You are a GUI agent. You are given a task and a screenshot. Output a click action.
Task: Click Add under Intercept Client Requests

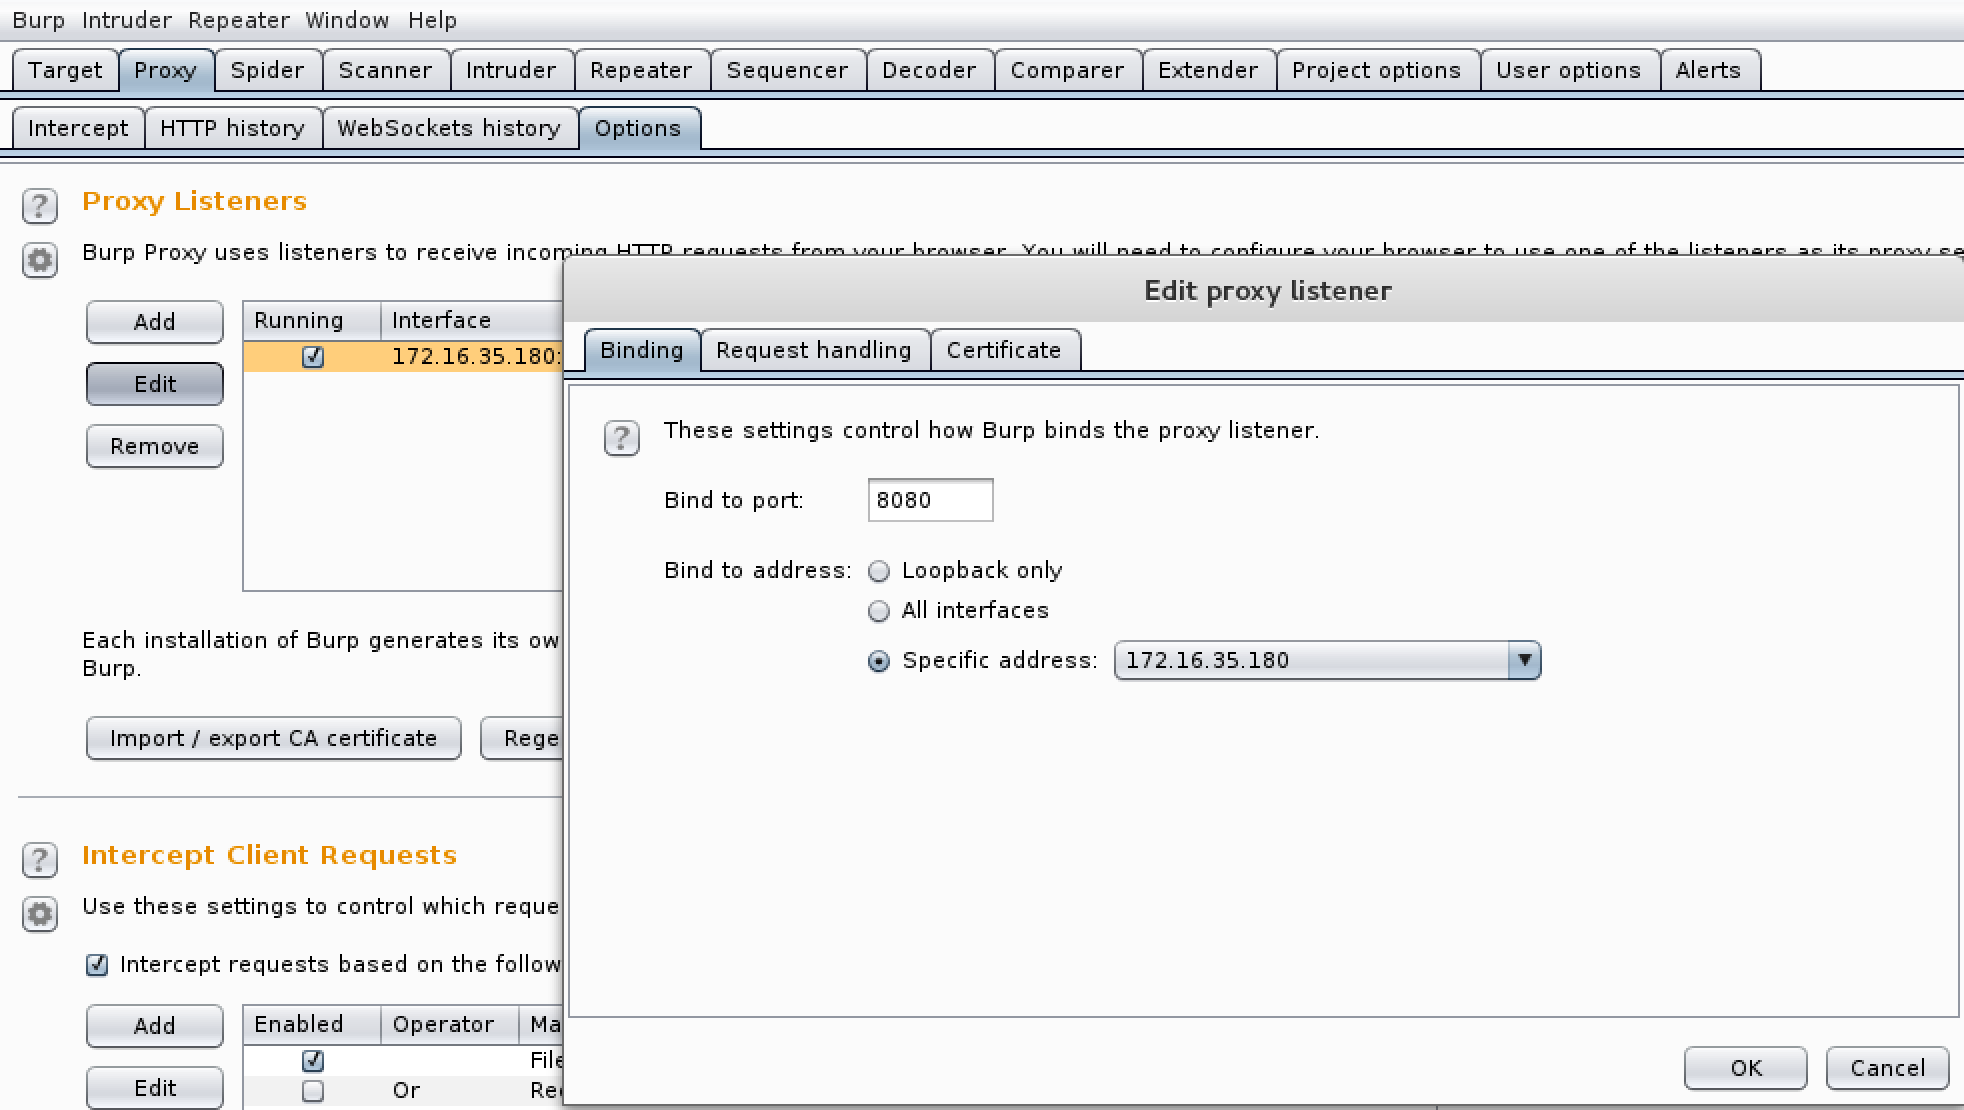[x=155, y=1026]
